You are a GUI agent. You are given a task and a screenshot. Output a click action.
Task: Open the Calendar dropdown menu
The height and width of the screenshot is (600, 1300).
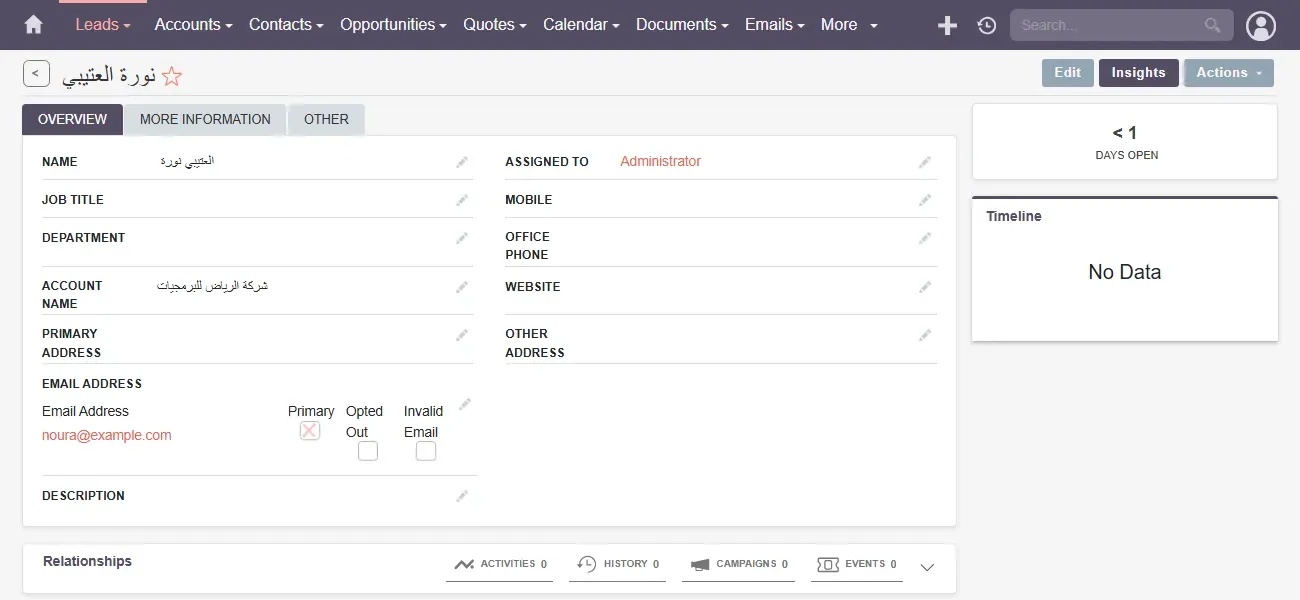581,25
